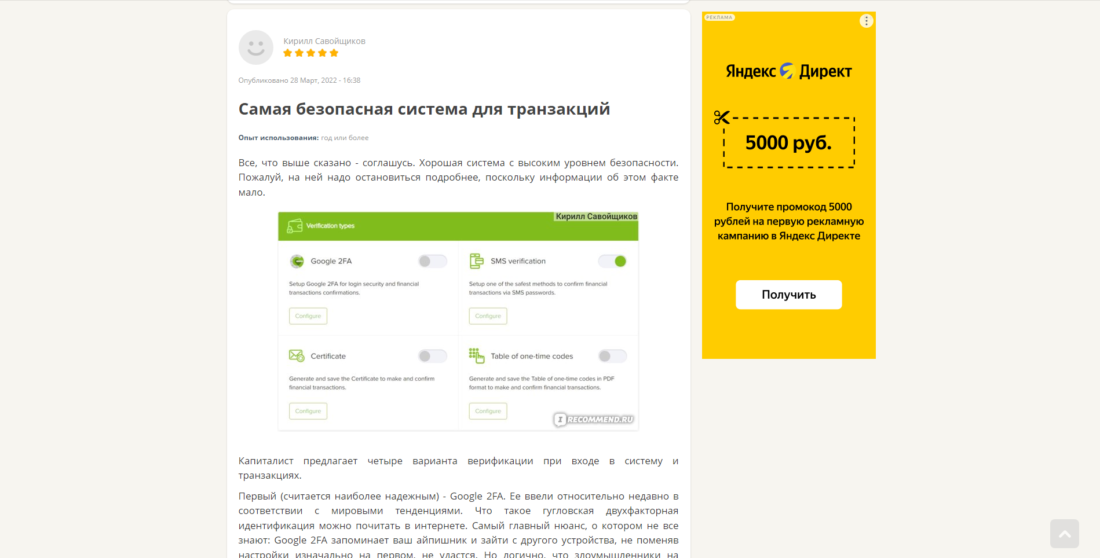Click the SMS verification label
This screenshot has width=1100, height=558.
tap(518, 261)
